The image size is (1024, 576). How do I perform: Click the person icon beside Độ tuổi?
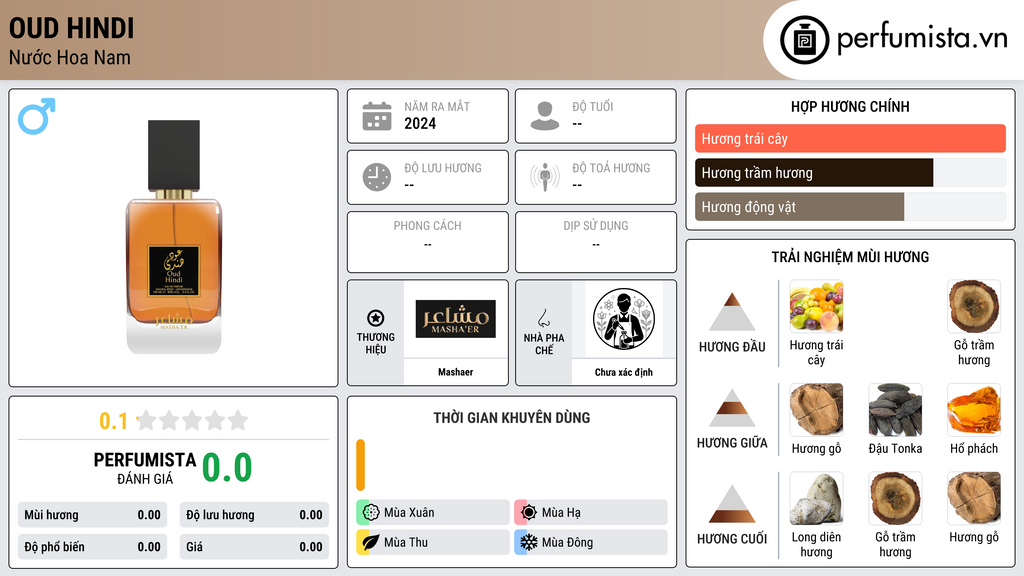545,116
